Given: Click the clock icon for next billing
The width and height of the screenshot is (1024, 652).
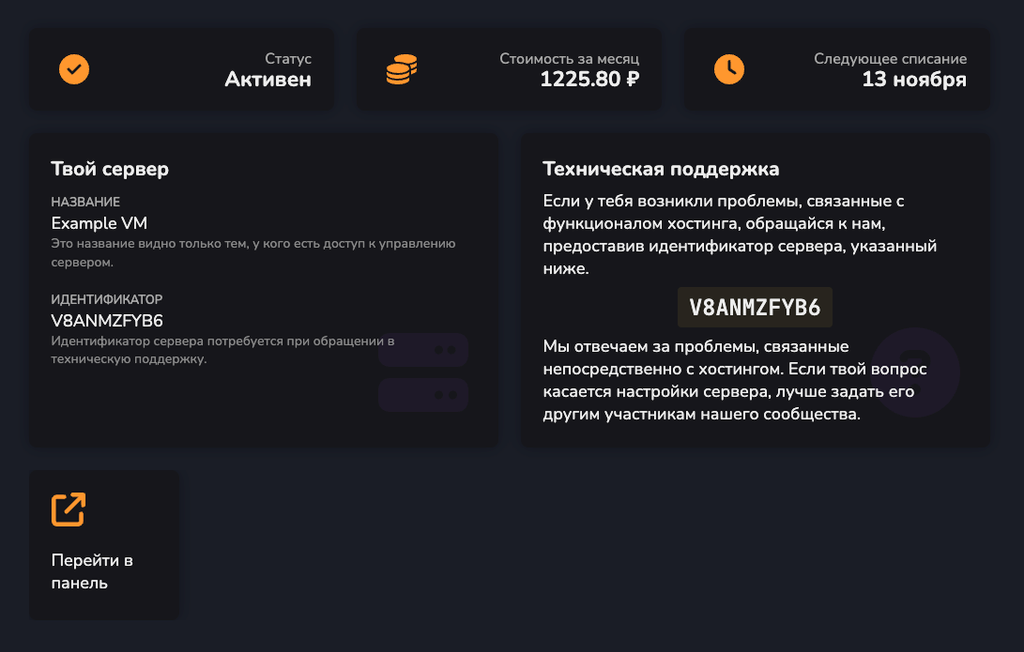Looking at the screenshot, I should click(x=729, y=69).
